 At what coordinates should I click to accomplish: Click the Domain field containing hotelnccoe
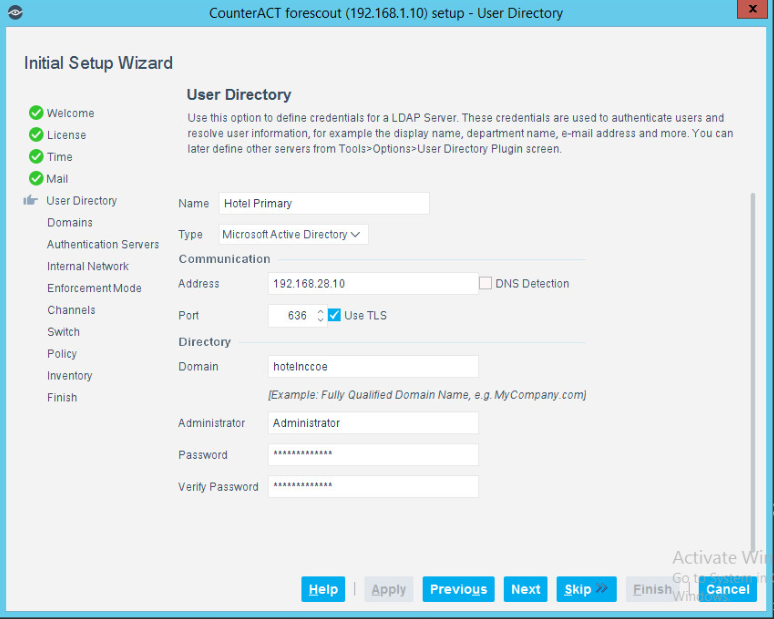coord(373,366)
